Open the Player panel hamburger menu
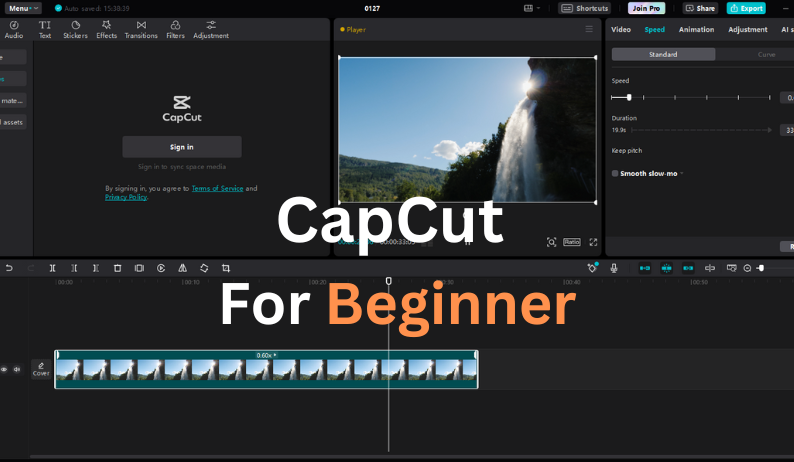The width and height of the screenshot is (794, 462). (589, 29)
